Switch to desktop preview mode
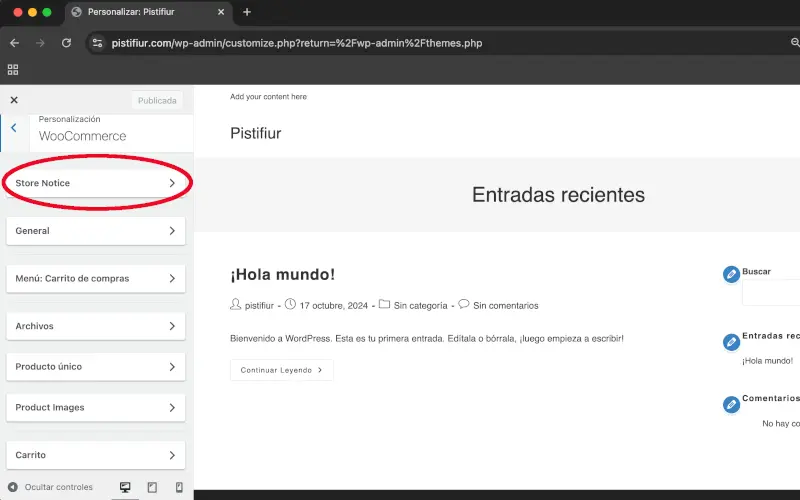This screenshot has height=500, width=800. [125, 487]
